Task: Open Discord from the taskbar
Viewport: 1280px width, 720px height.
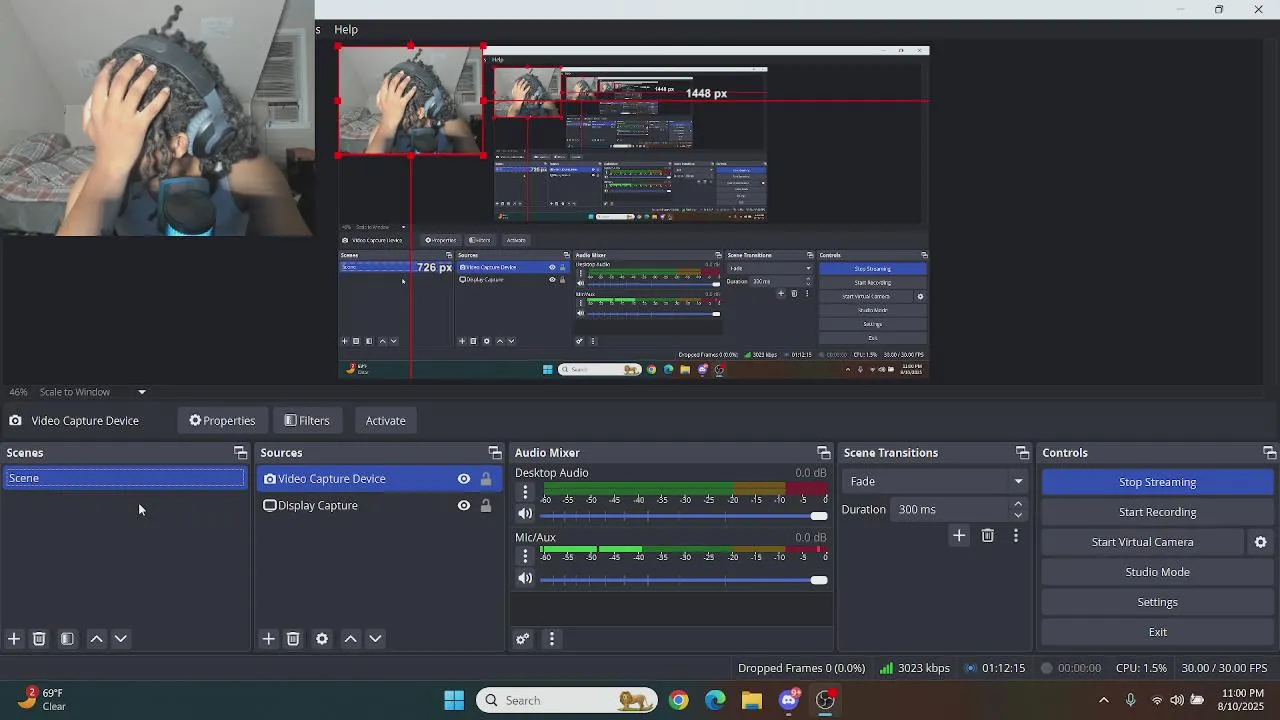Action: 789,700
